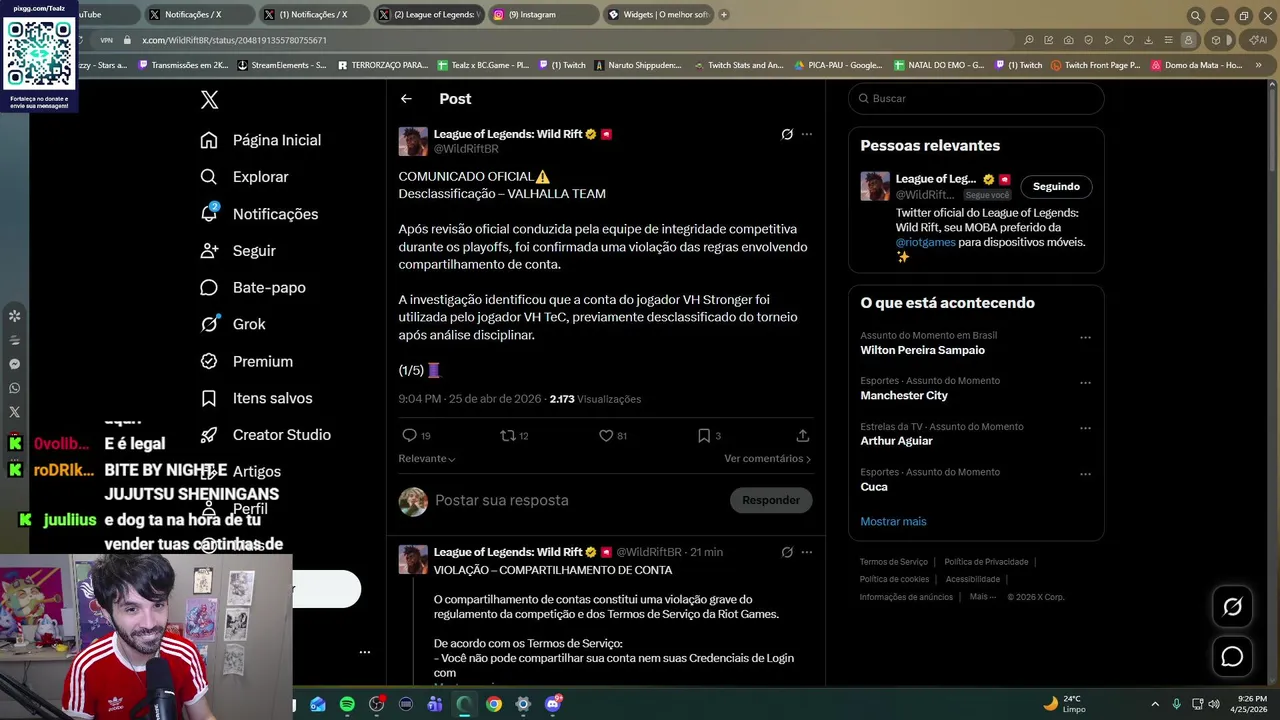
Task: Open Discord from the taskbar
Action: coord(553,704)
